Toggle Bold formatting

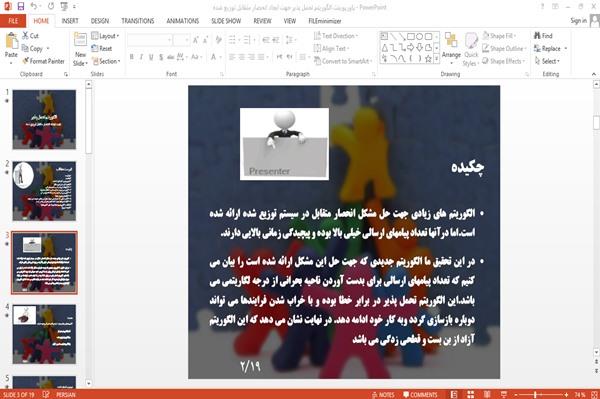[132, 57]
